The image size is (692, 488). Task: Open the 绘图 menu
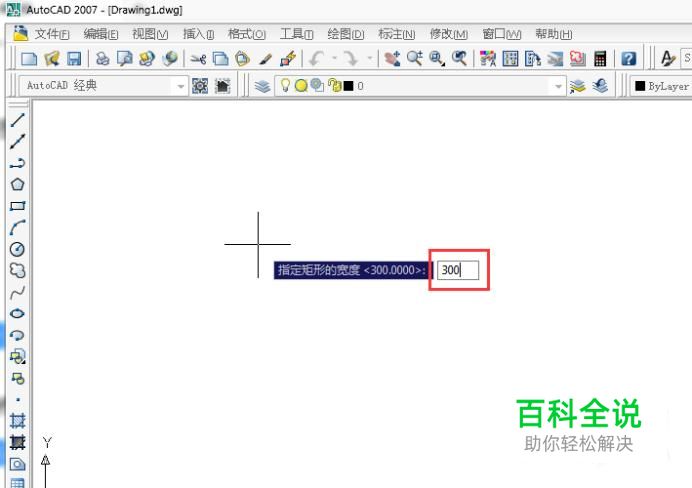click(346, 34)
